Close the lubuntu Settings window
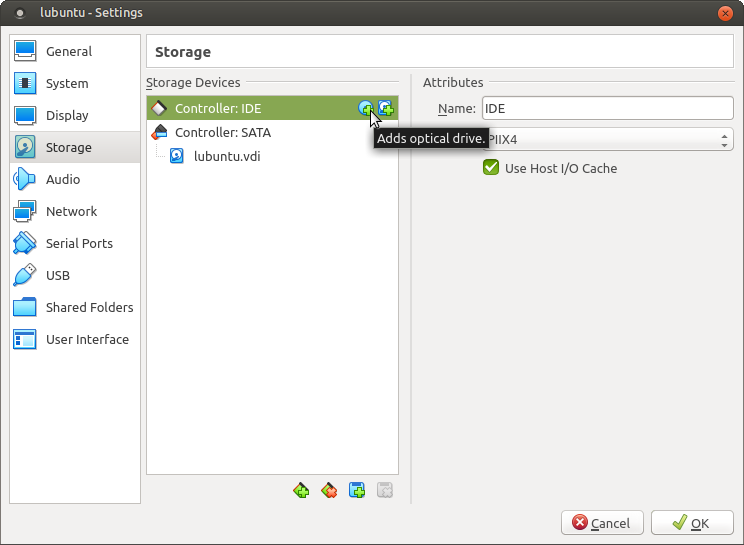The width and height of the screenshot is (744, 545). tap(725, 13)
